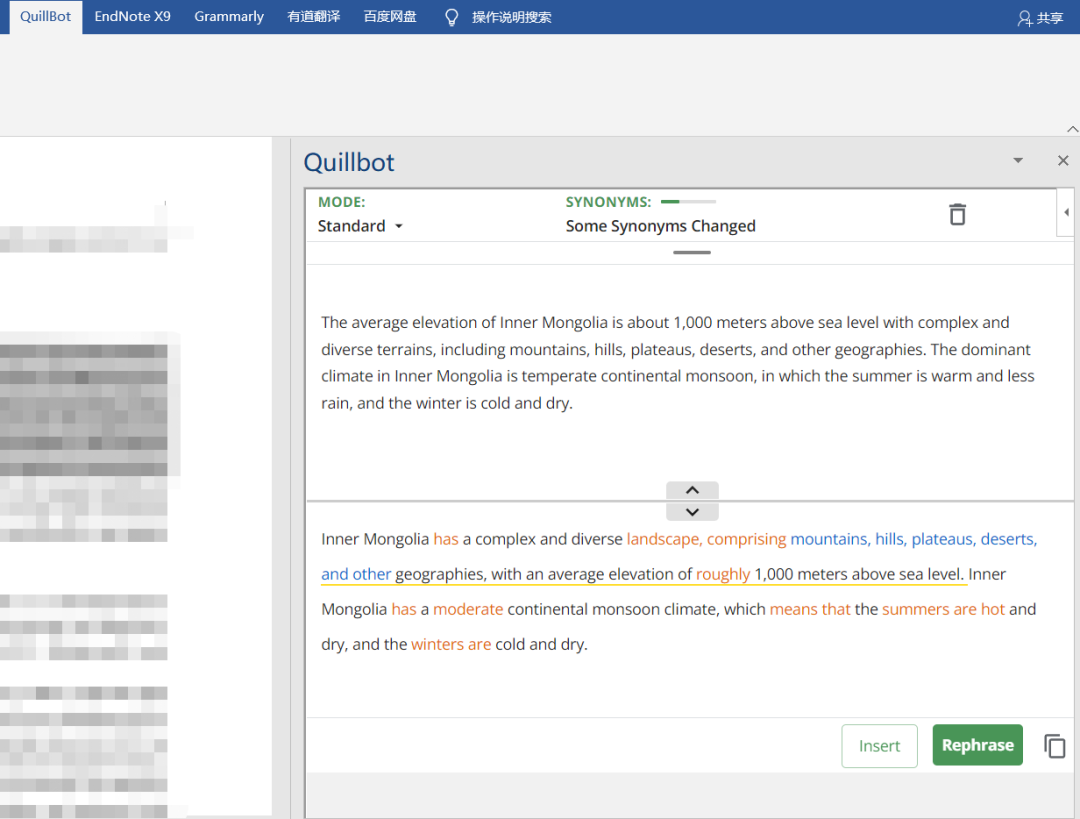Click blue phrase 'mountains, hills, plateaus, deserts,'
1080x819 pixels.
(x=913, y=539)
